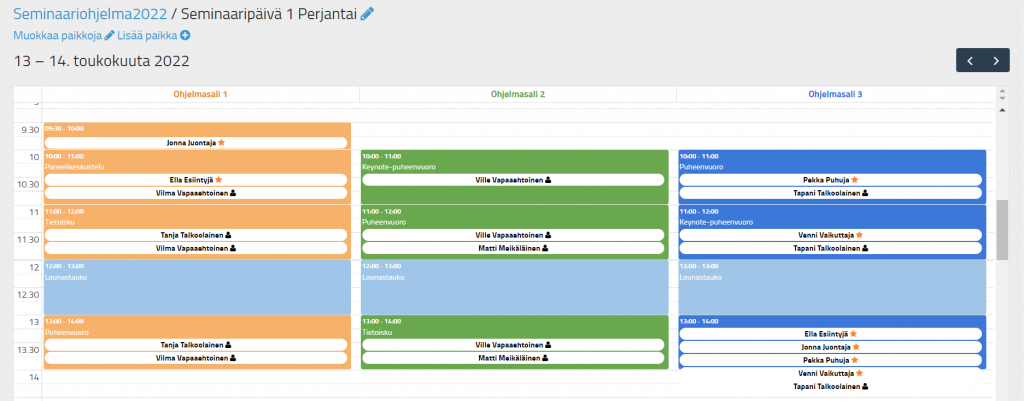Open the Muokkaa paikkoja link
The height and width of the screenshot is (401, 1024).
pos(57,36)
